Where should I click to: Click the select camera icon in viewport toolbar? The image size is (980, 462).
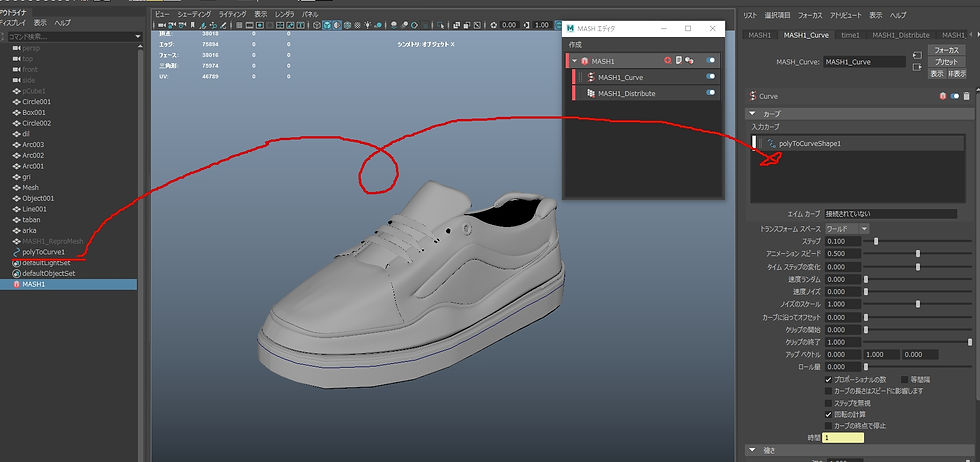(162, 25)
